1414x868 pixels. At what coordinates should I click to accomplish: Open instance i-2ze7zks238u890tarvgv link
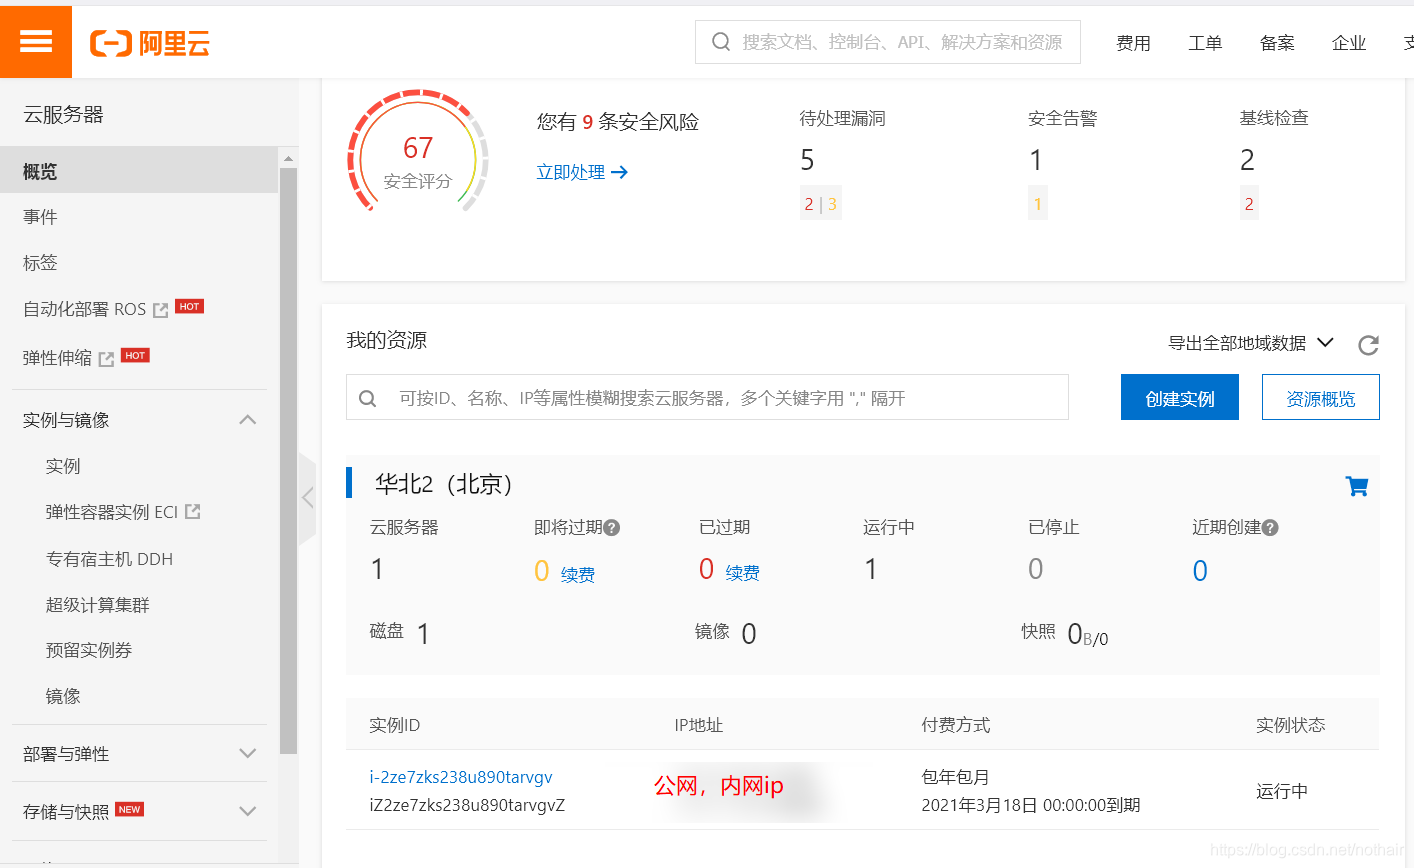[461, 777]
